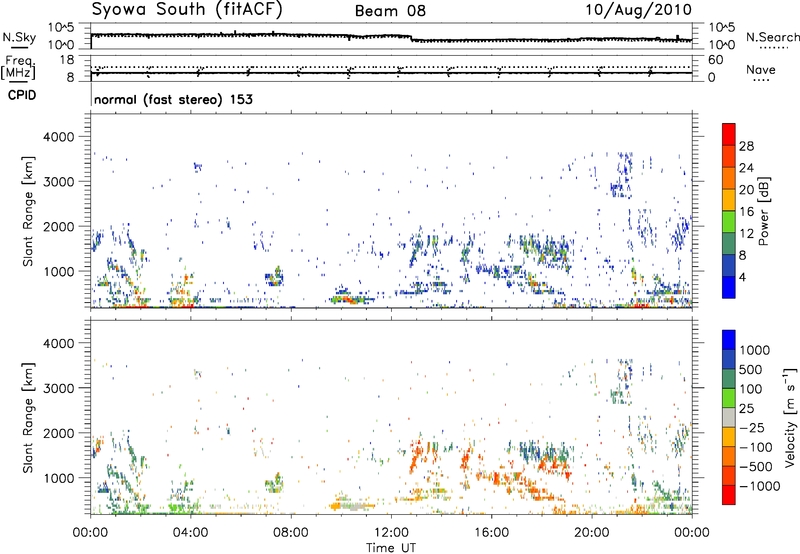Screen dimensions: 800x554
Task: Click the left '10^5' noise axis label
Action: pyautogui.click(x=62, y=28)
